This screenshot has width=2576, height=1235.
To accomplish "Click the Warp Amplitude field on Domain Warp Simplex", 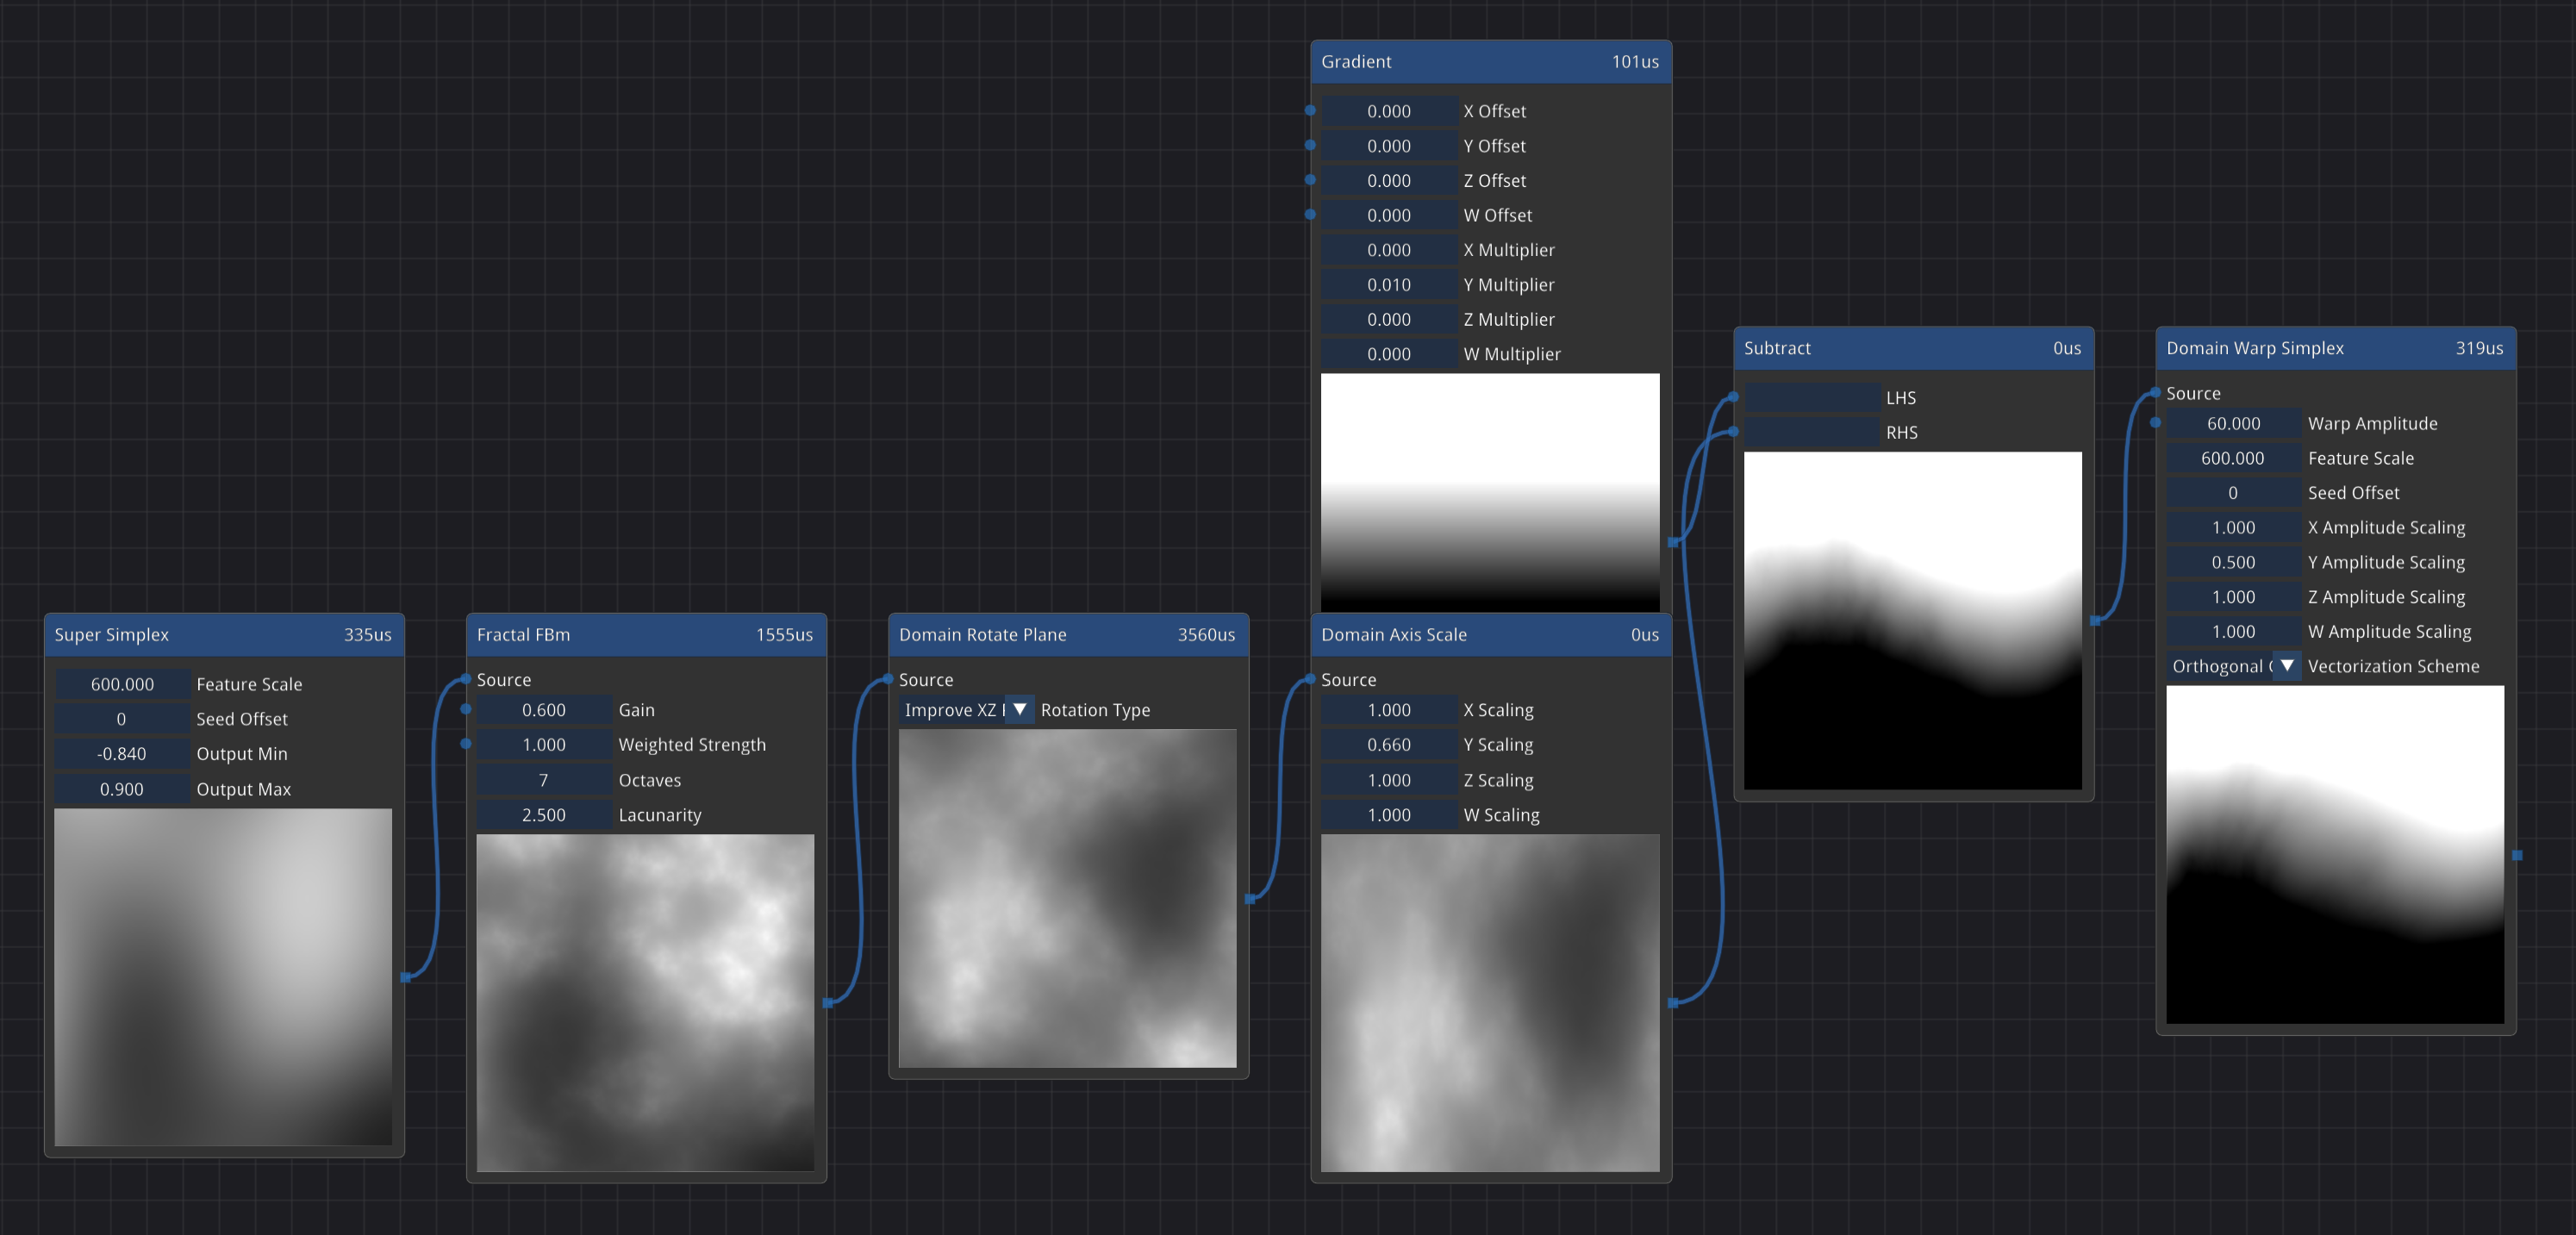I will tap(2233, 423).
